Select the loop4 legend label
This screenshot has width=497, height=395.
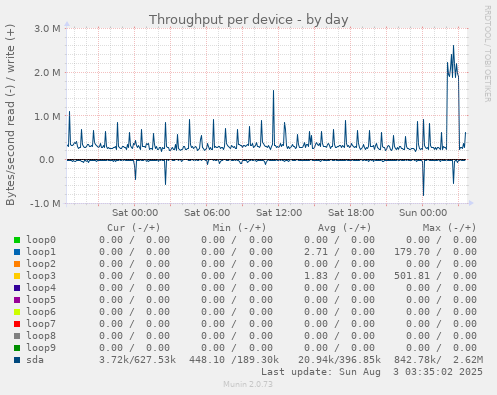point(41,288)
